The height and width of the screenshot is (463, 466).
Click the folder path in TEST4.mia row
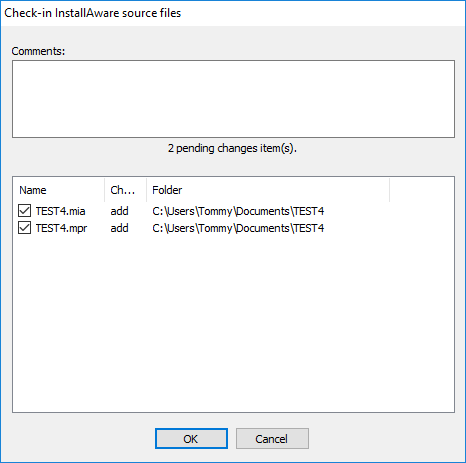coord(238,211)
